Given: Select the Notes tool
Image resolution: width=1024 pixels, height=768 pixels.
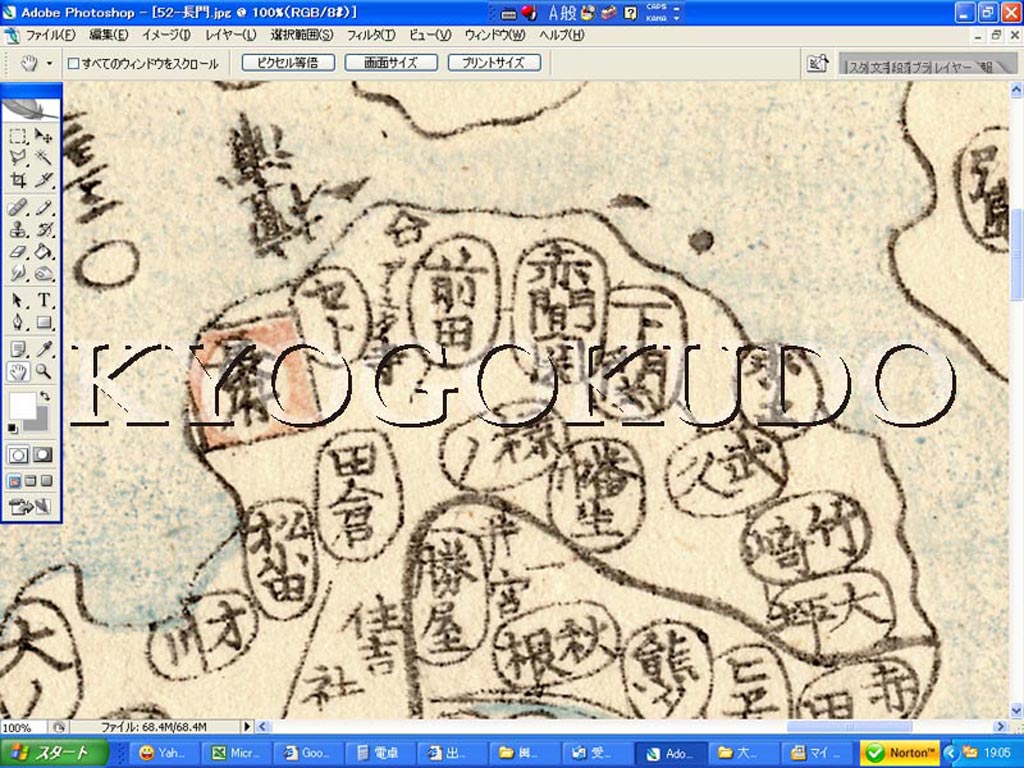Looking at the screenshot, I should coord(18,349).
